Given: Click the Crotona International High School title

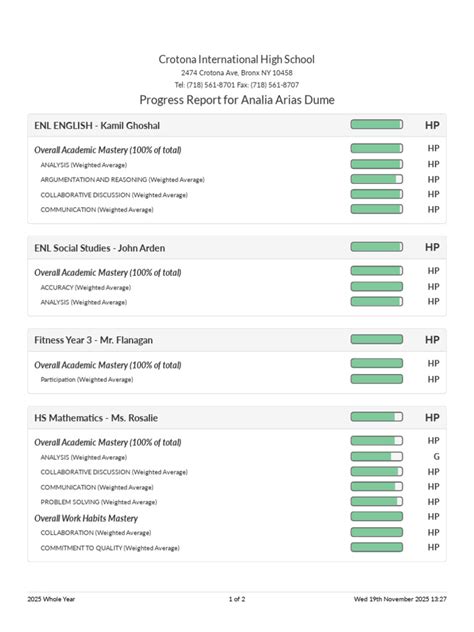Looking at the screenshot, I should click(x=237, y=59).
